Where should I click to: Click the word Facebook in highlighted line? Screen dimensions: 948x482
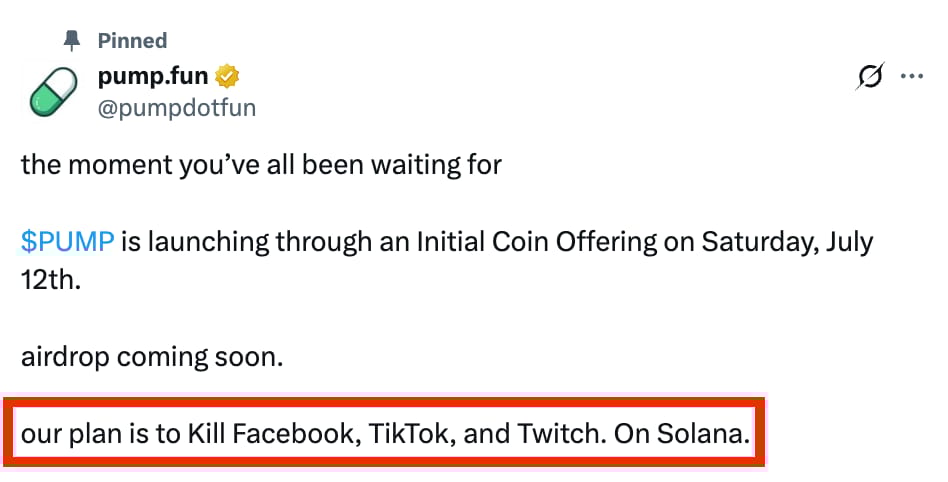[297, 434]
